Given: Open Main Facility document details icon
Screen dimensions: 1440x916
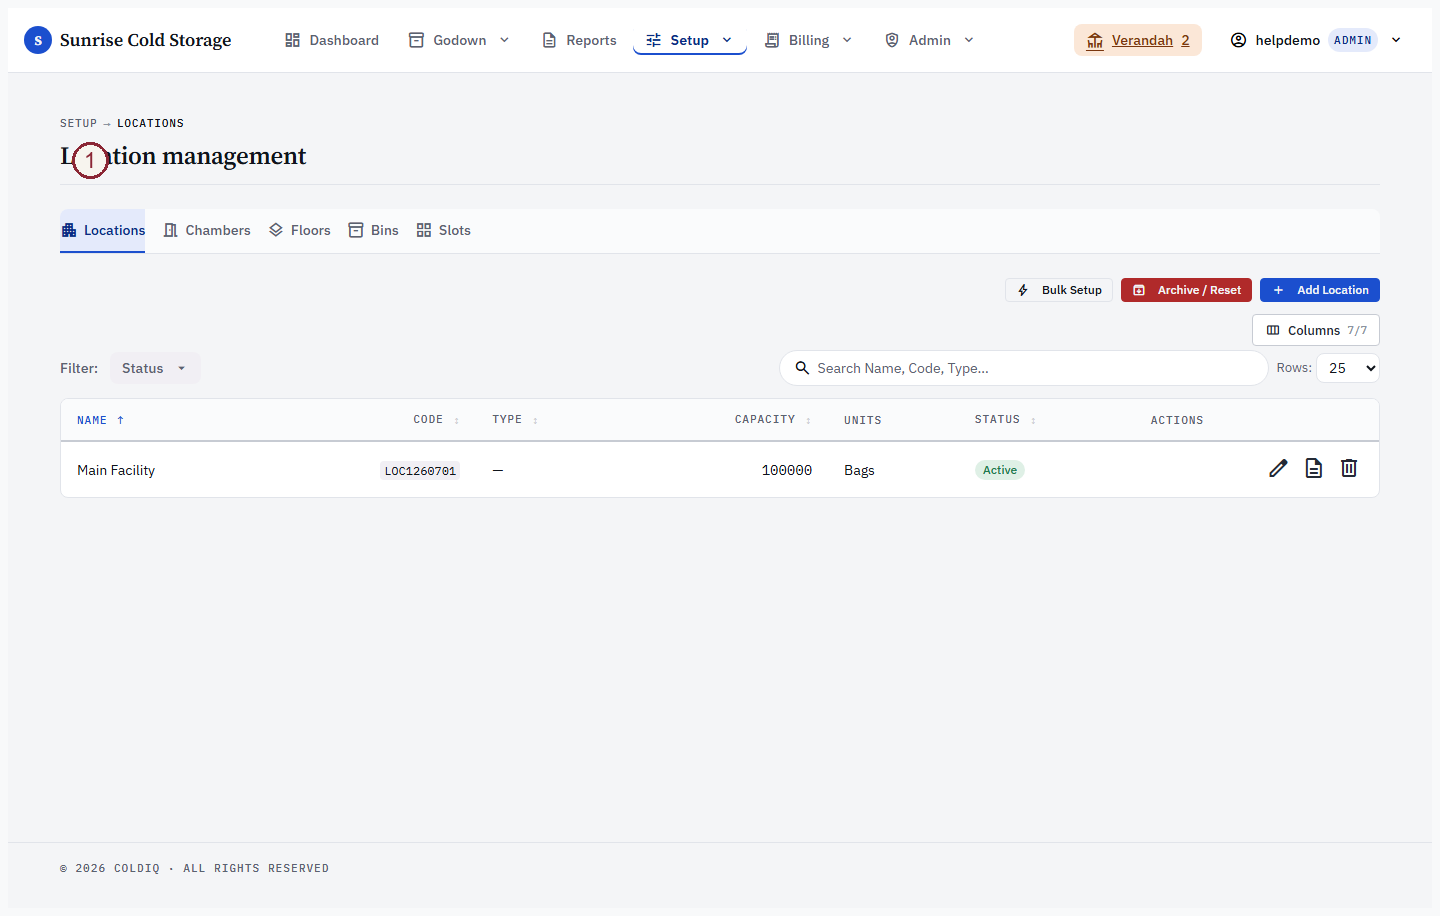Looking at the screenshot, I should coord(1314,468).
